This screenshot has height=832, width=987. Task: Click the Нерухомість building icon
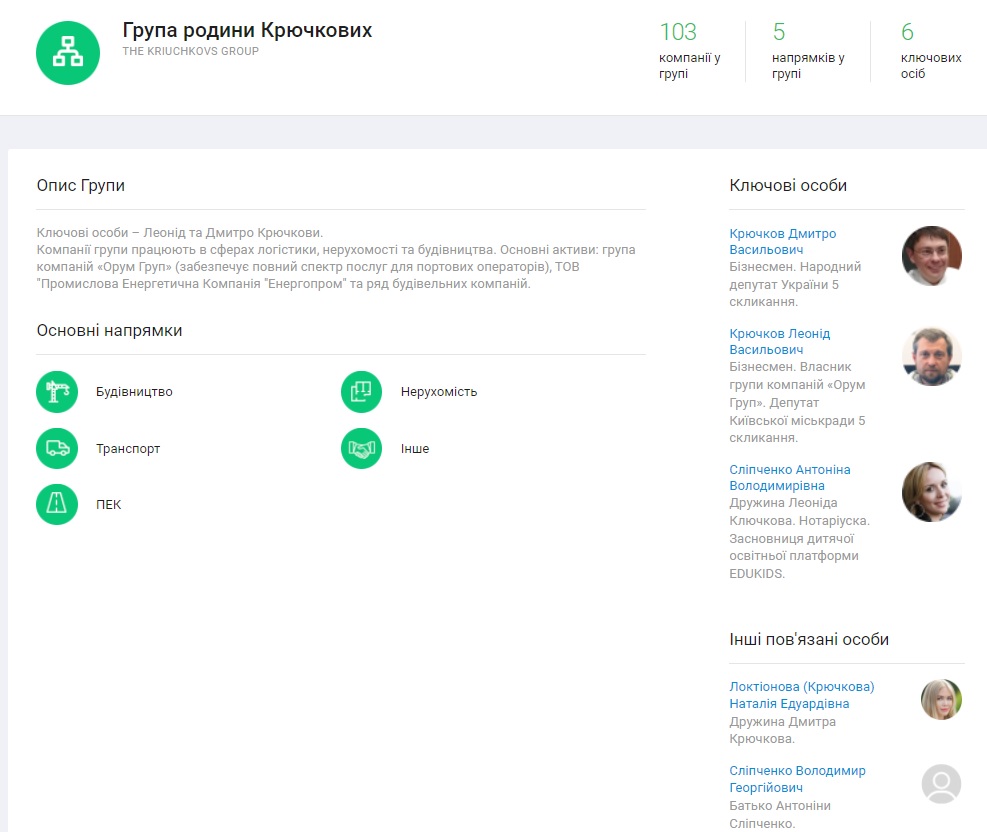362,392
